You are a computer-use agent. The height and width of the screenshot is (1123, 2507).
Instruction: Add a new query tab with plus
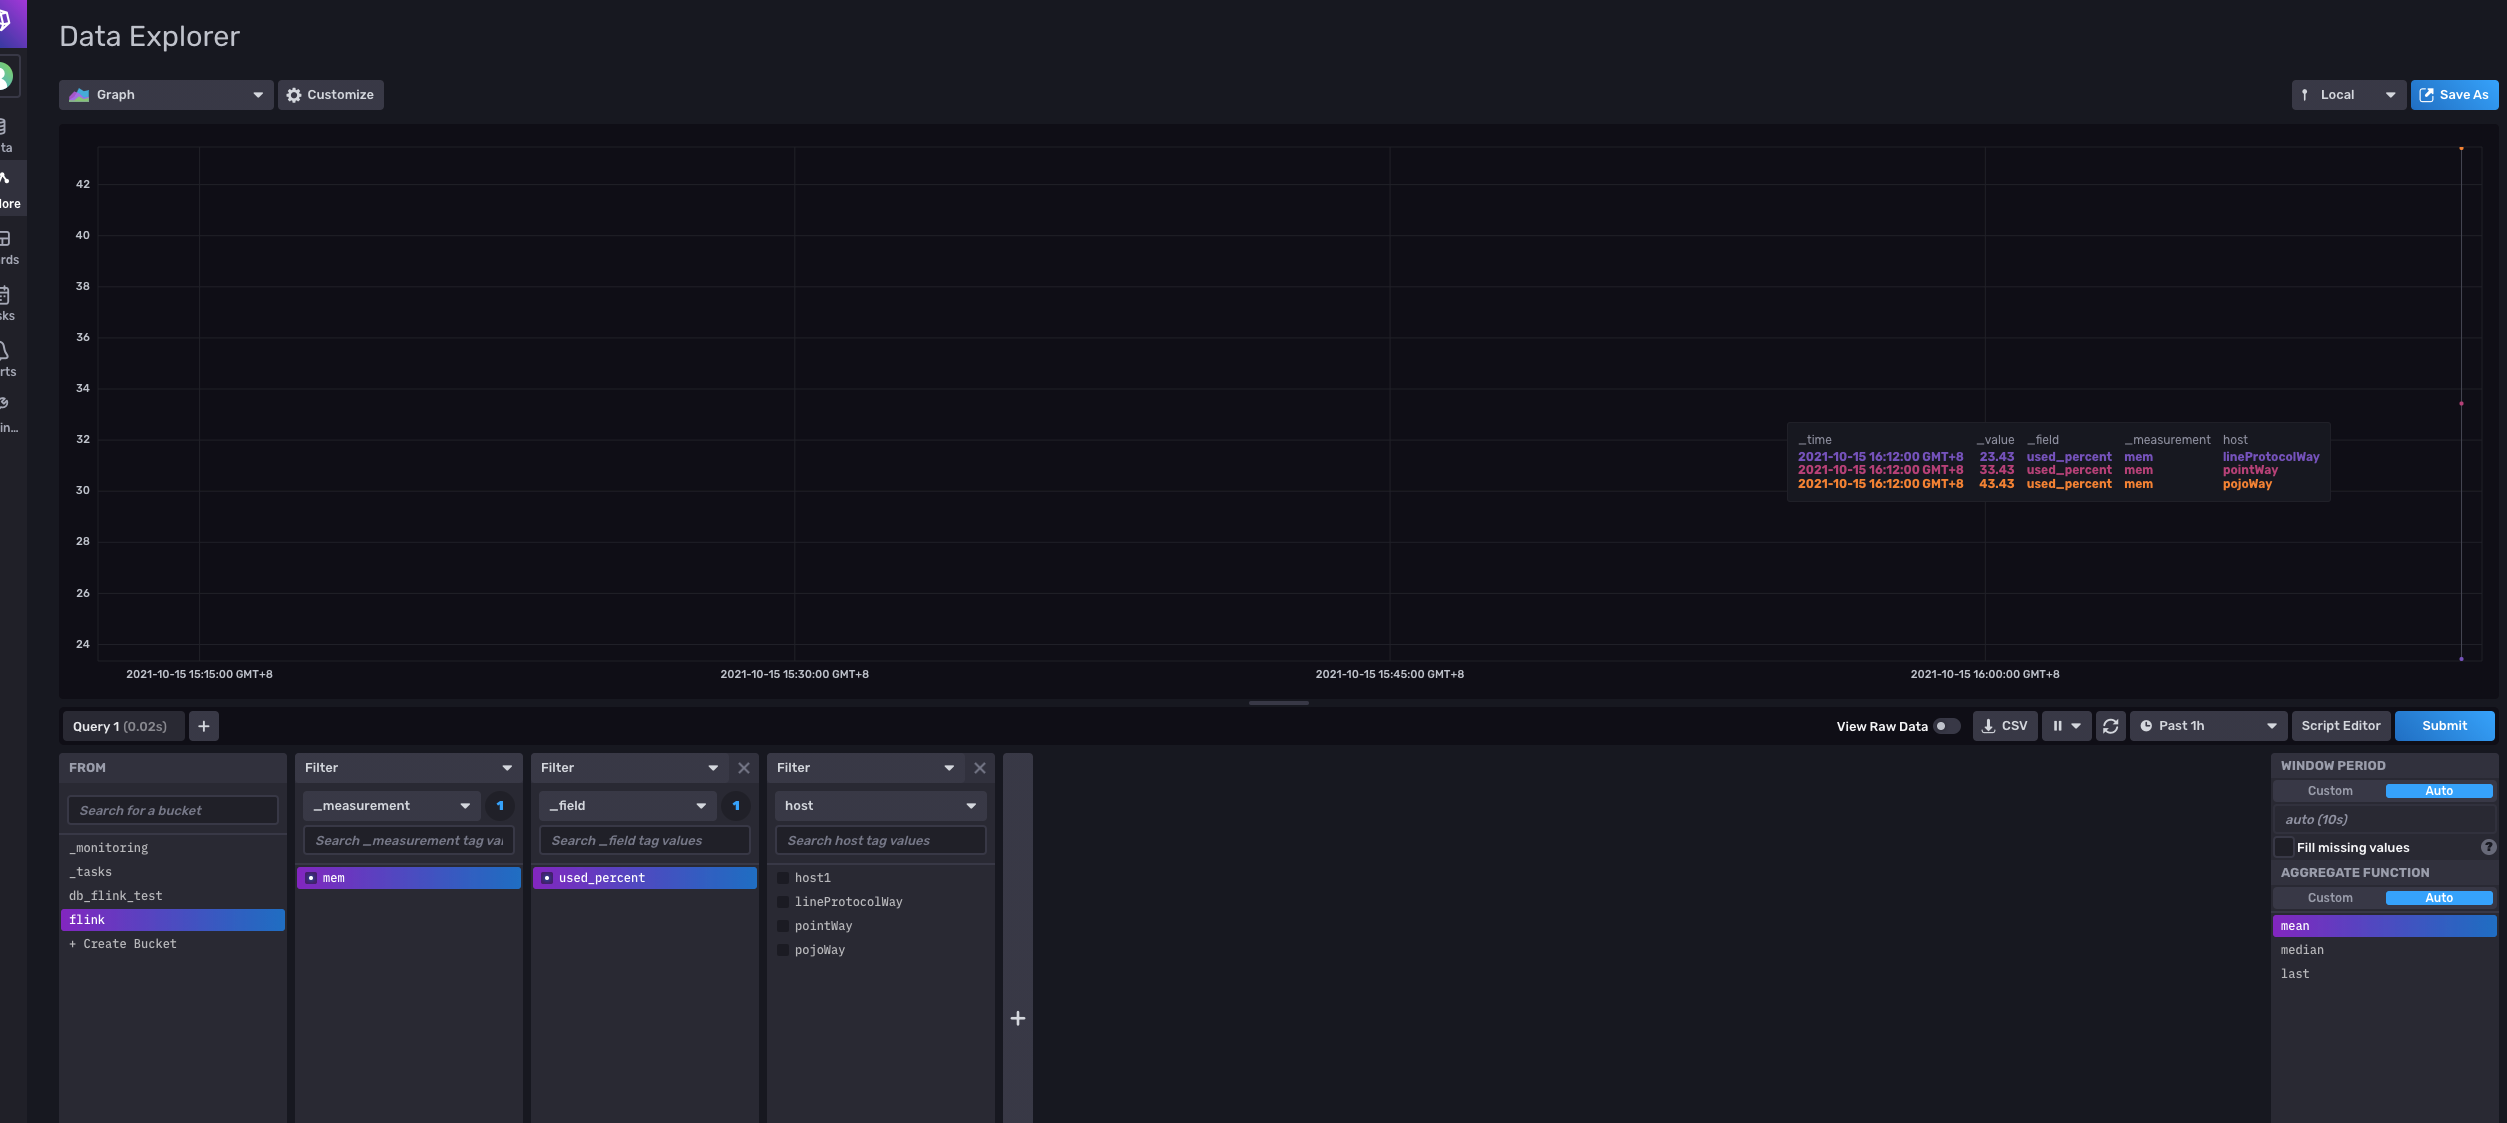tap(204, 726)
